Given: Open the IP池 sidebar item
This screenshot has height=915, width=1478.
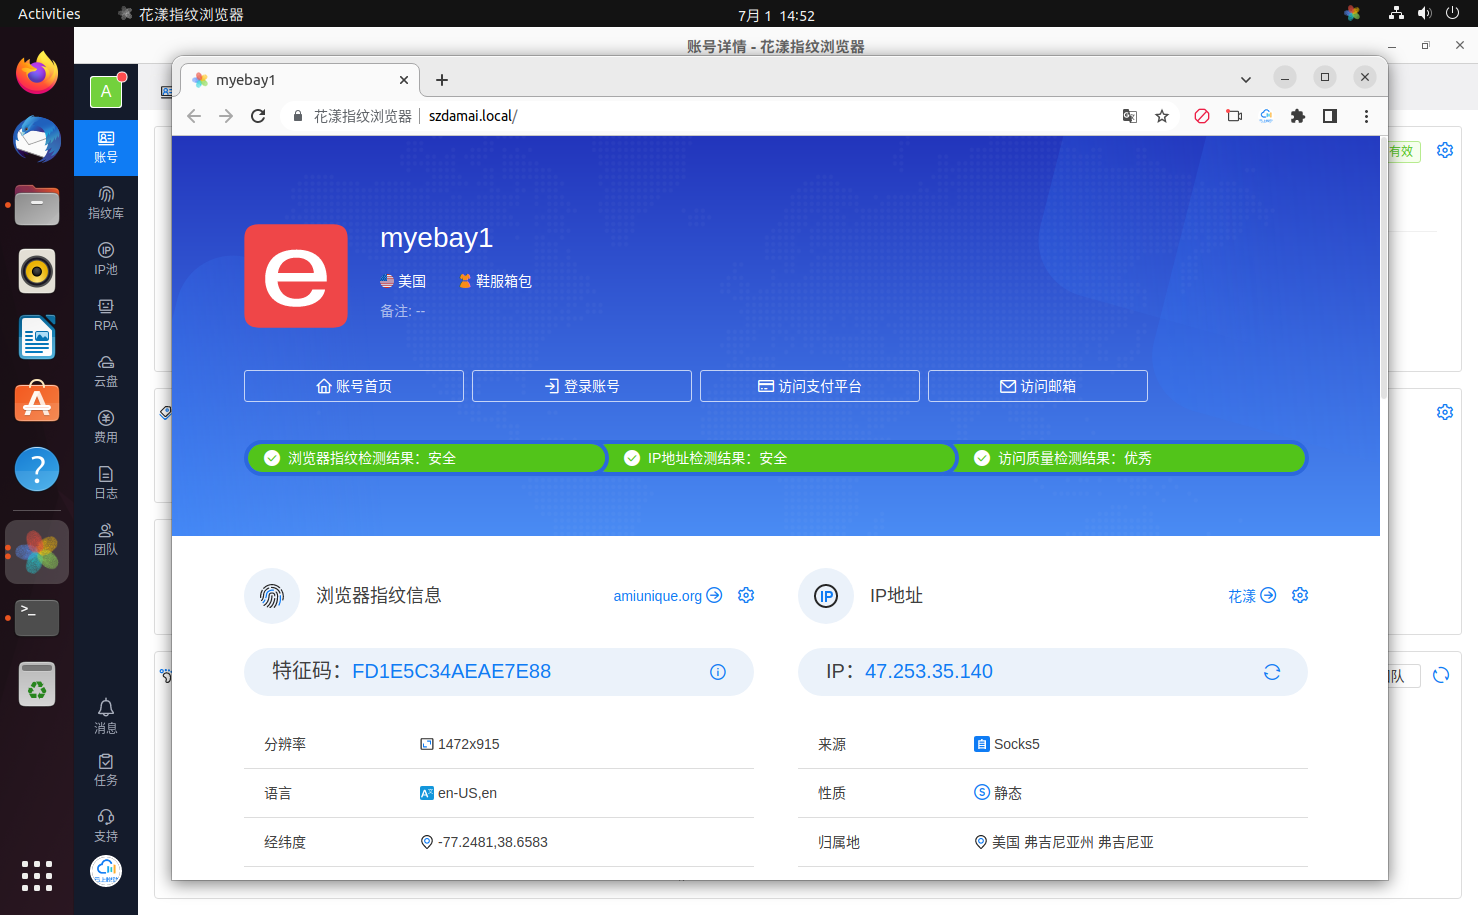Looking at the screenshot, I should (106, 258).
